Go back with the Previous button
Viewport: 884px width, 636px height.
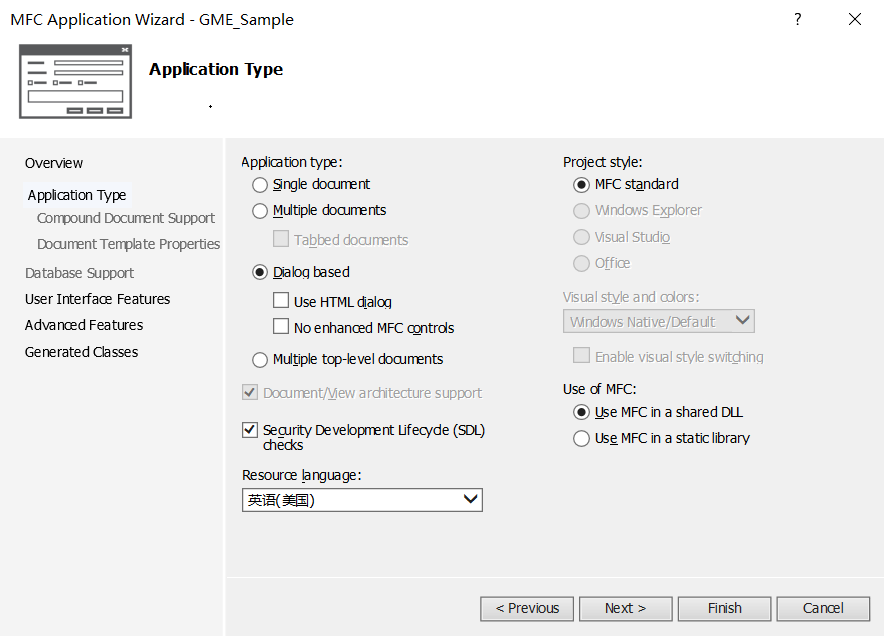pos(527,608)
